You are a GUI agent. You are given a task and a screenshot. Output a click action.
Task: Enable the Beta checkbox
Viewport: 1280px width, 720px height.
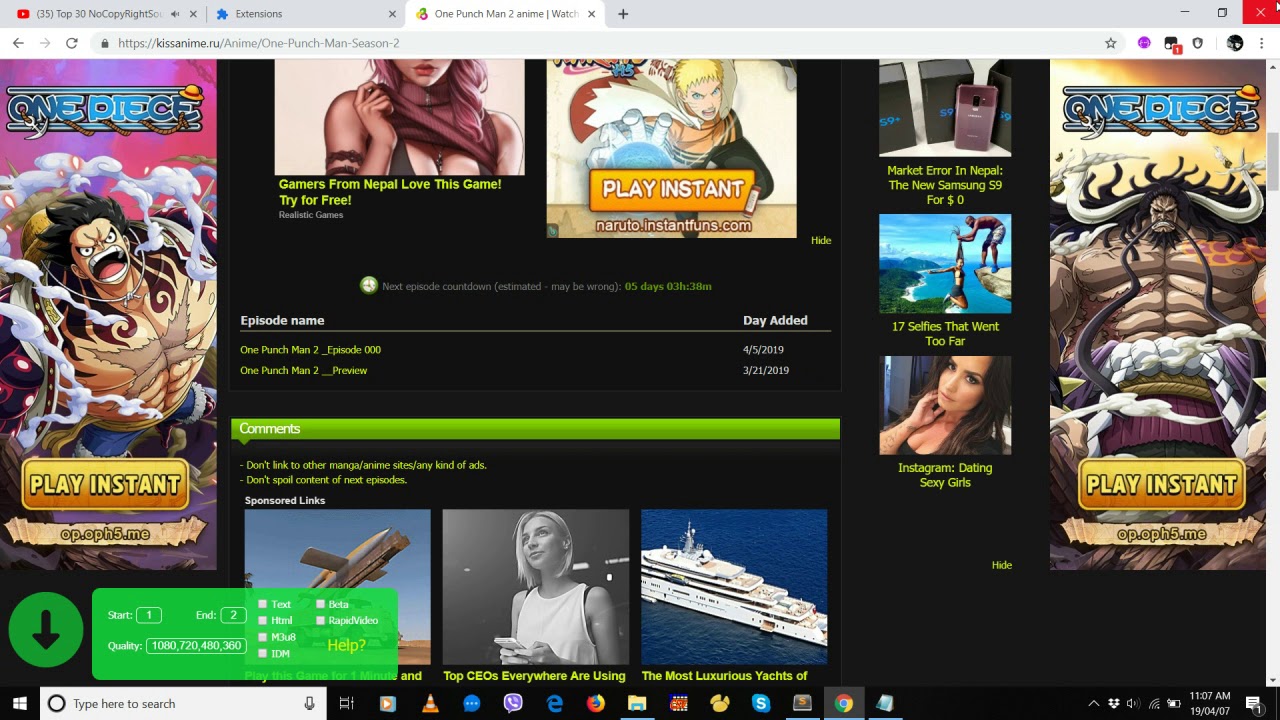(321, 604)
